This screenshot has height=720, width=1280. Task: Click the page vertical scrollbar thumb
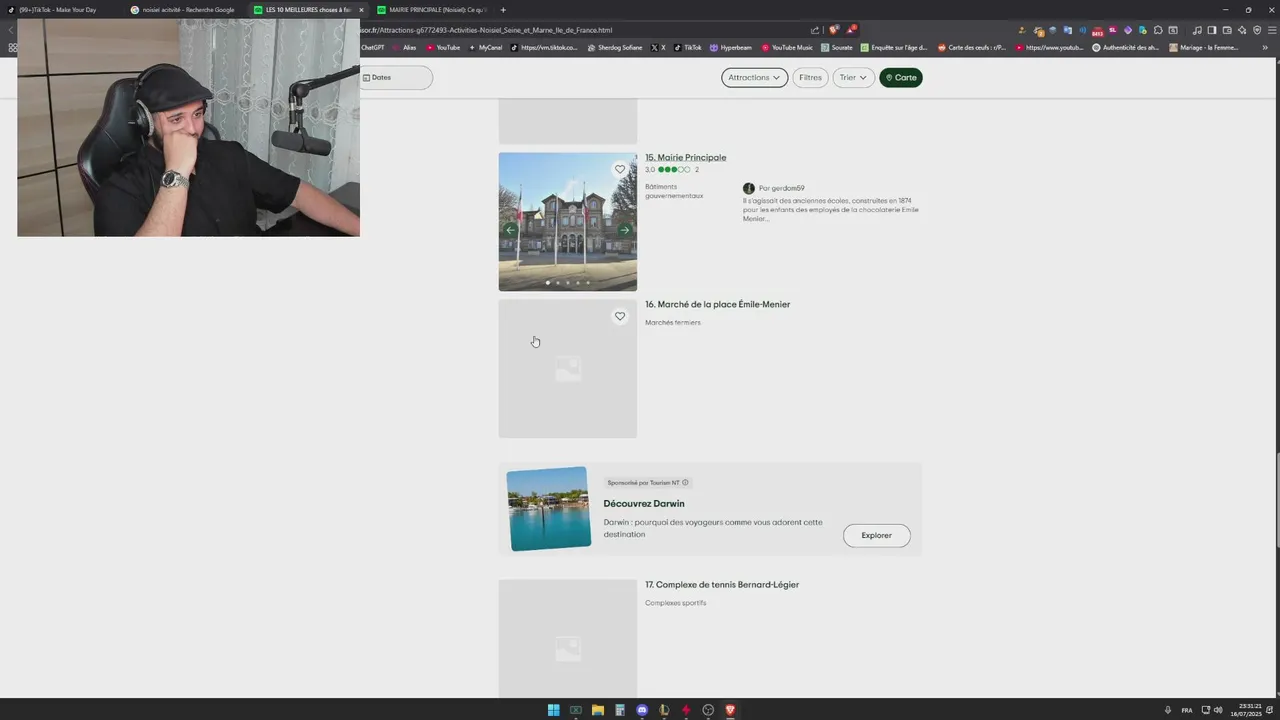[x=1276, y=501]
